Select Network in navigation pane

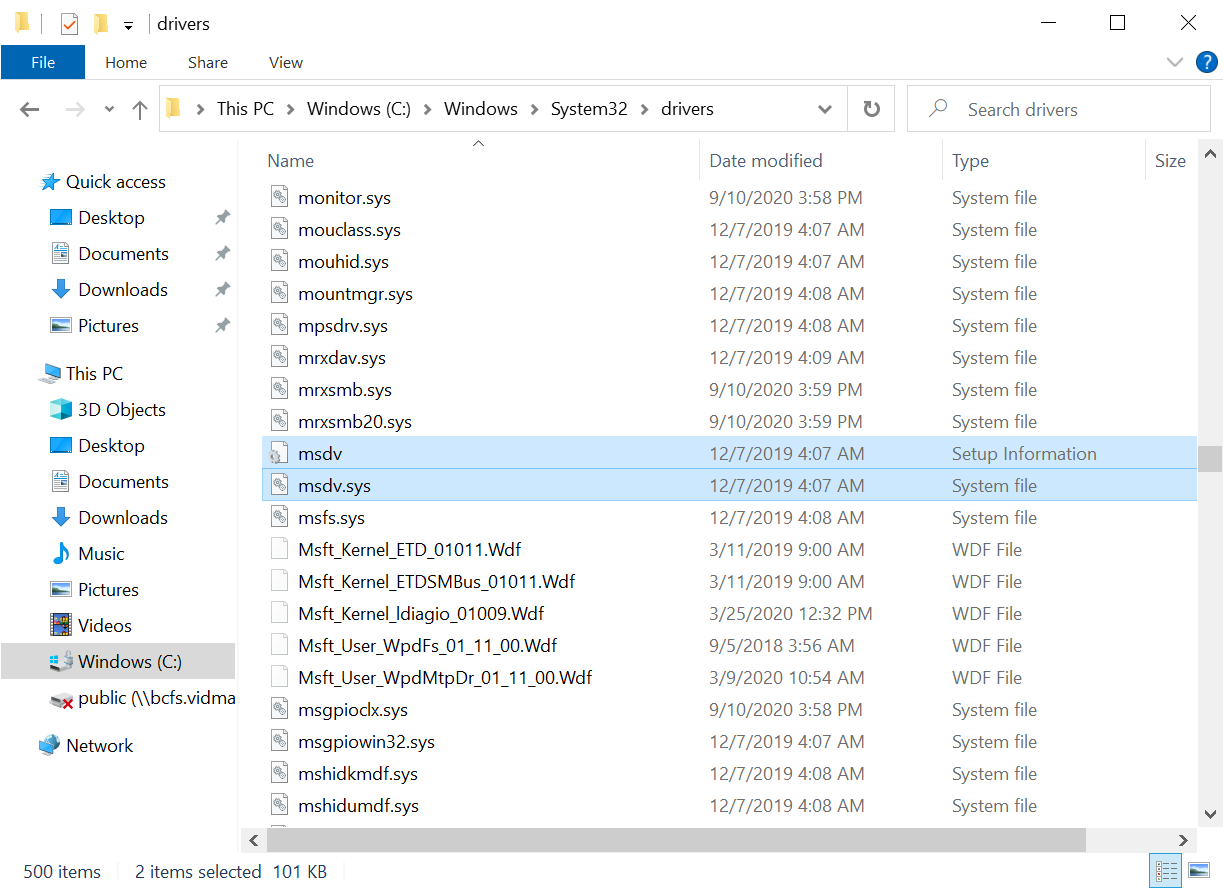click(x=99, y=746)
